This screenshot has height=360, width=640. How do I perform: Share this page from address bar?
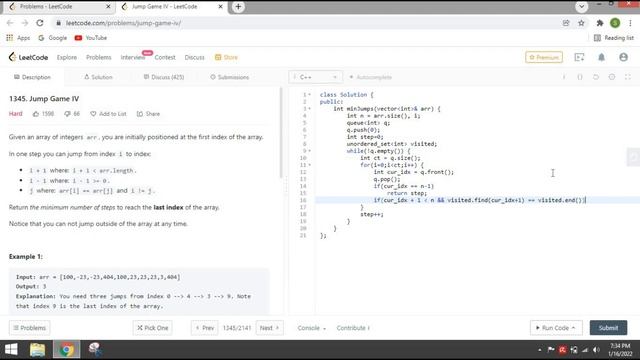[x=566, y=23]
